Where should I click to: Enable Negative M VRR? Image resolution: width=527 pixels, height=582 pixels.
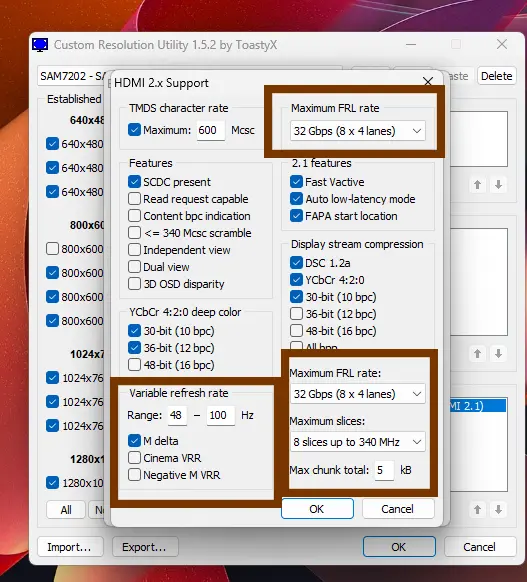(134, 475)
